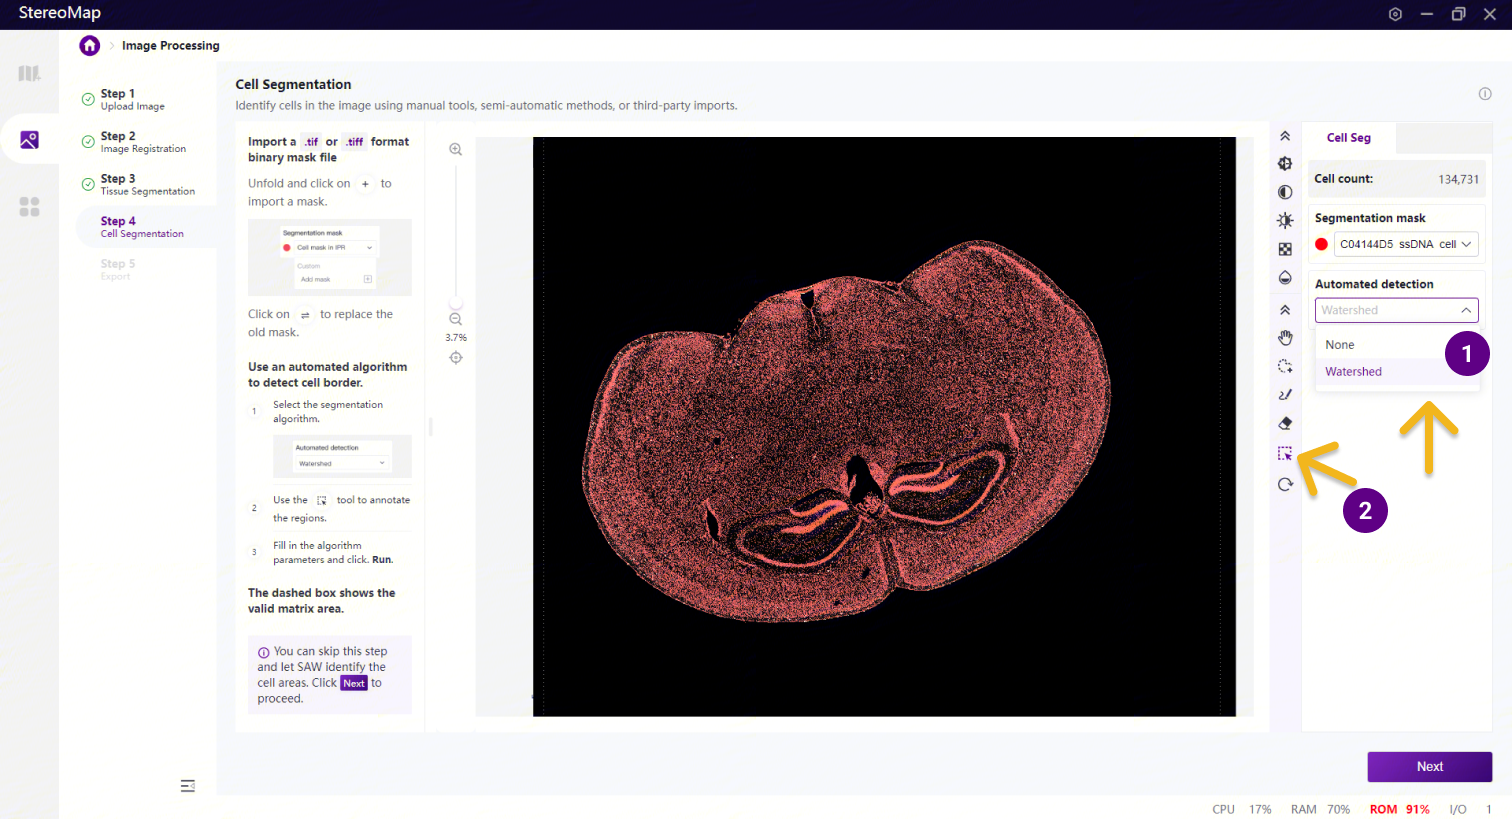Image resolution: width=1512 pixels, height=819 pixels.
Task: Click the segmentation mask example thumbnail
Action: pos(330,257)
